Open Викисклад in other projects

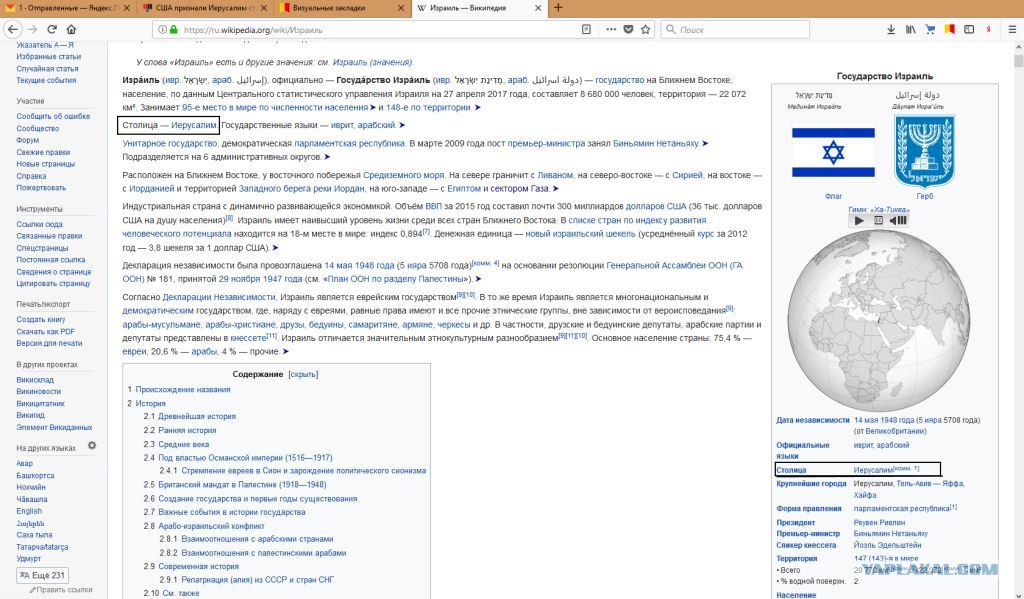[35, 380]
